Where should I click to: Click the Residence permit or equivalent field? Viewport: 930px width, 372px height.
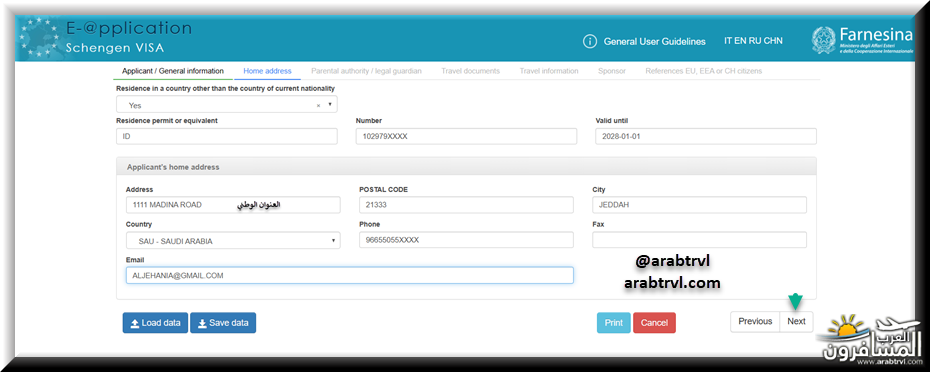[227, 136]
